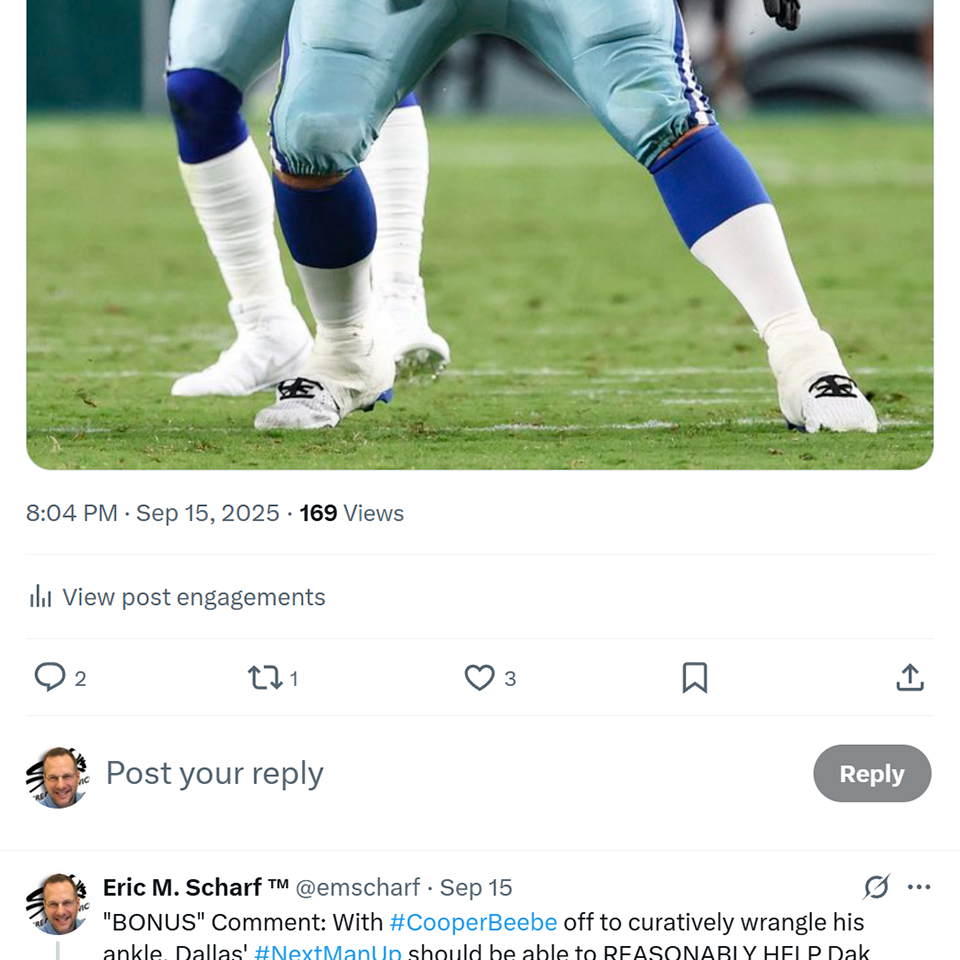Bookmark this post

(694, 678)
